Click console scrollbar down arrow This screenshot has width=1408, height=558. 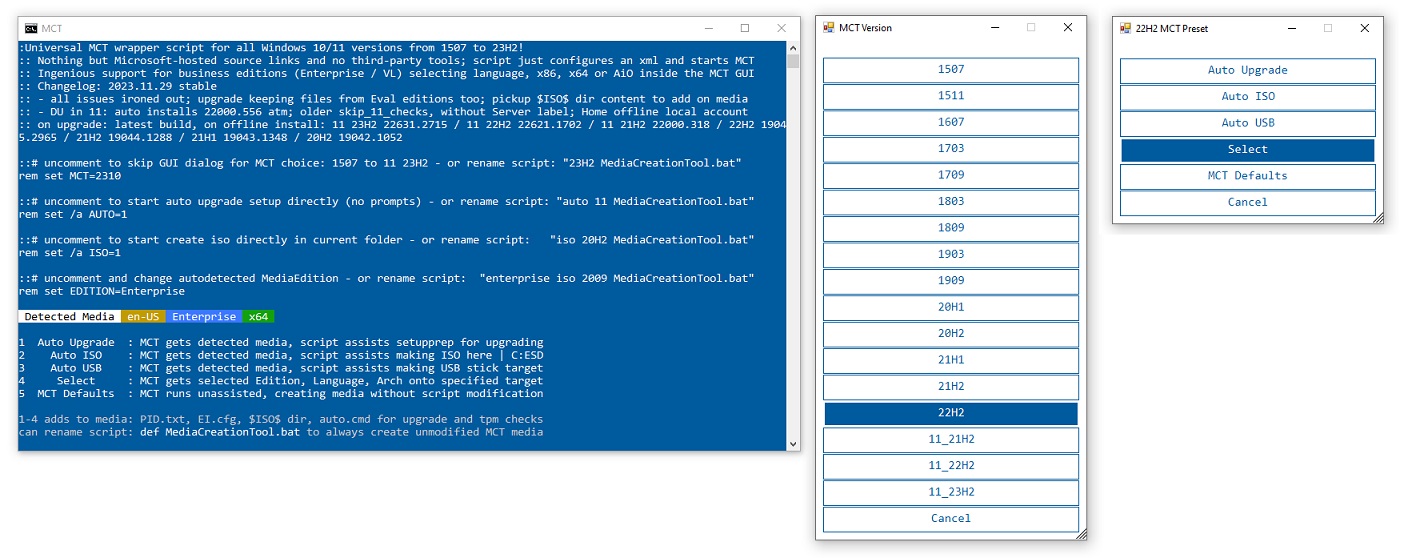pos(793,444)
